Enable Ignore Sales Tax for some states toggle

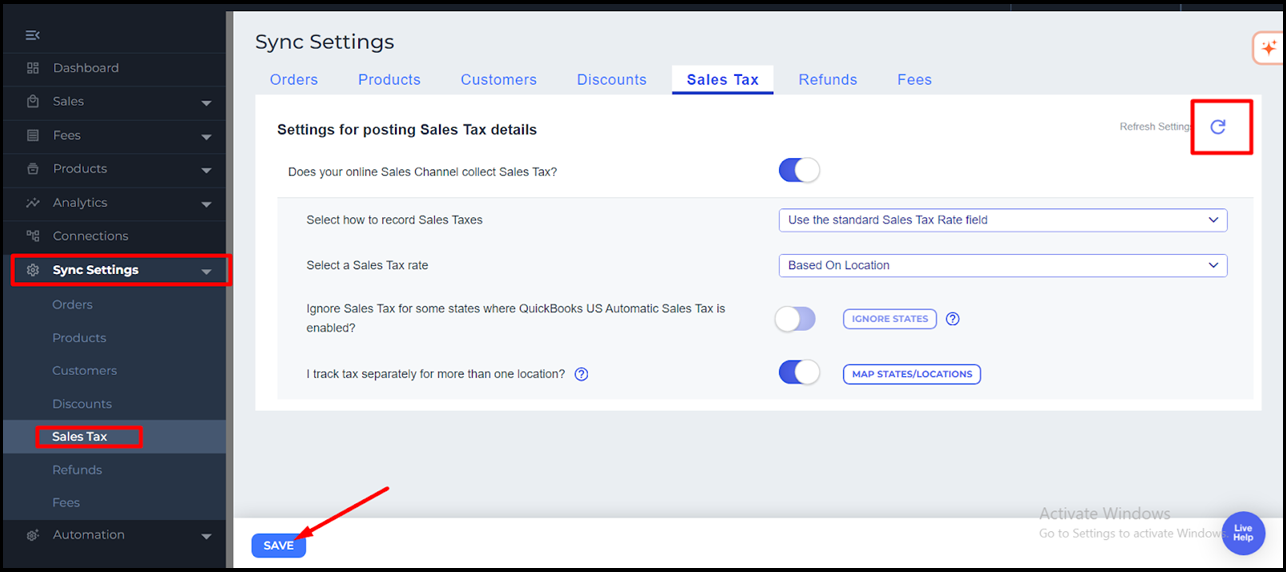click(795, 319)
